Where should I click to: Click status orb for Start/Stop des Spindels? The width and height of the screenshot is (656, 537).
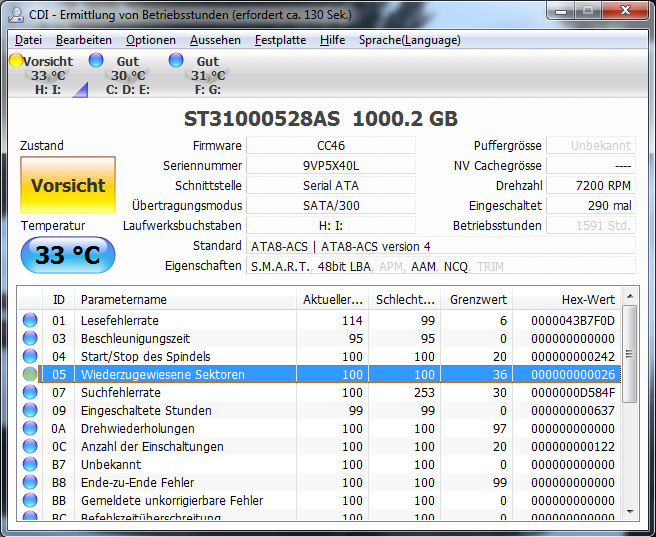pos(30,356)
